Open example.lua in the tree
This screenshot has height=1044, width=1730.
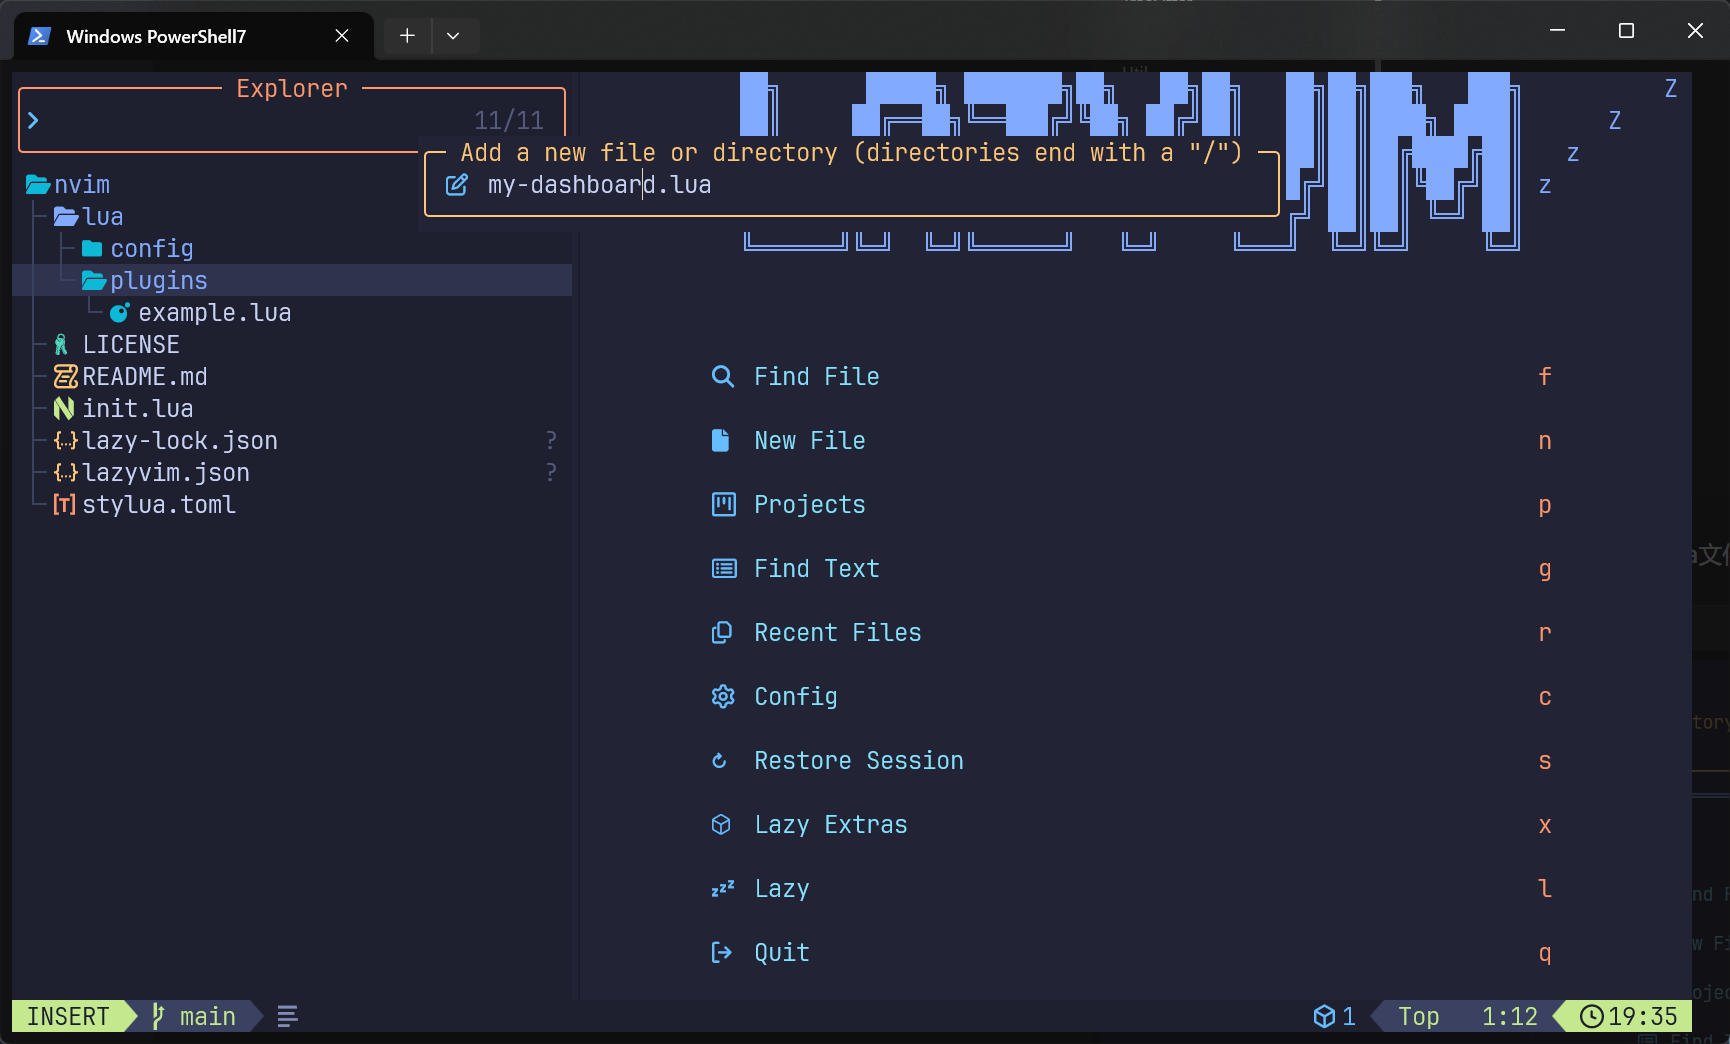click(x=215, y=313)
